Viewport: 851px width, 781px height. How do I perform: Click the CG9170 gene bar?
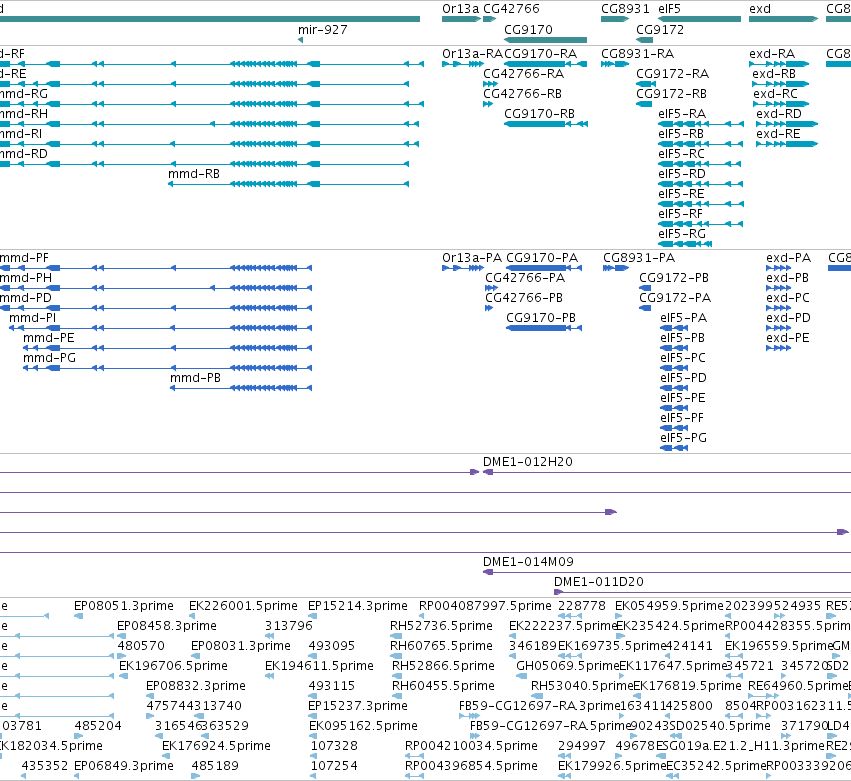(545, 40)
